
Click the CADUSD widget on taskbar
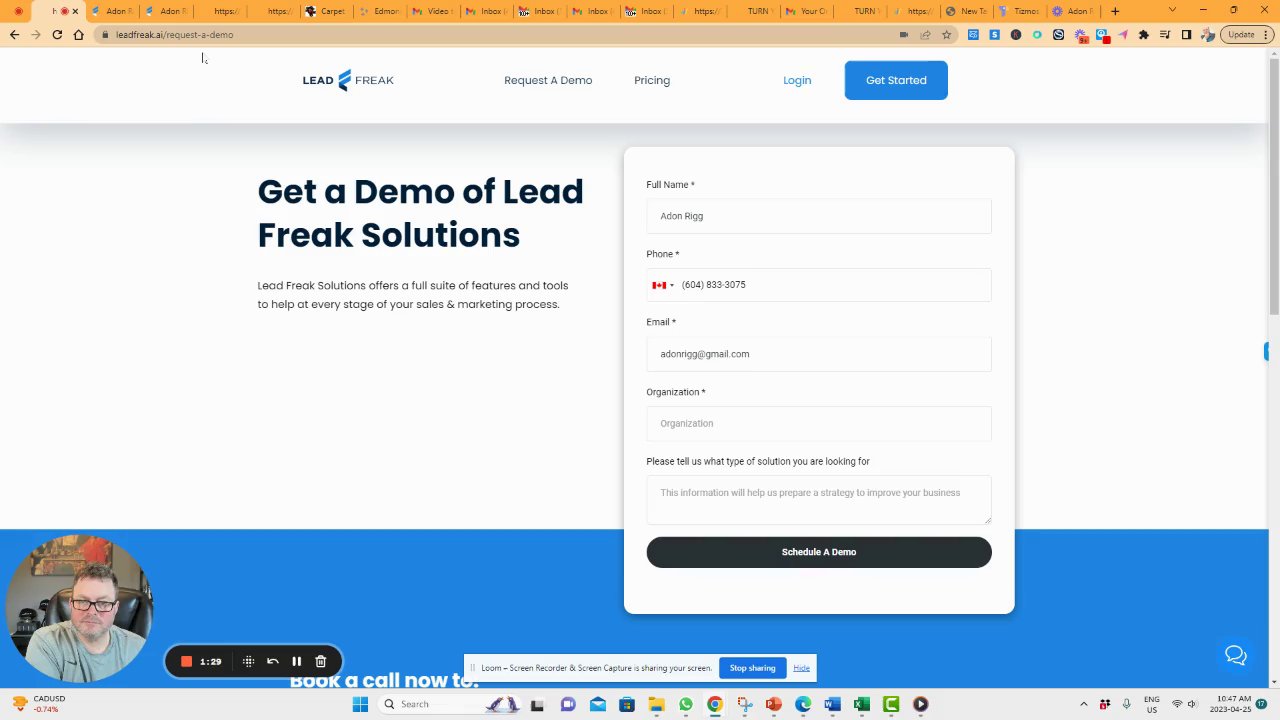pos(40,704)
